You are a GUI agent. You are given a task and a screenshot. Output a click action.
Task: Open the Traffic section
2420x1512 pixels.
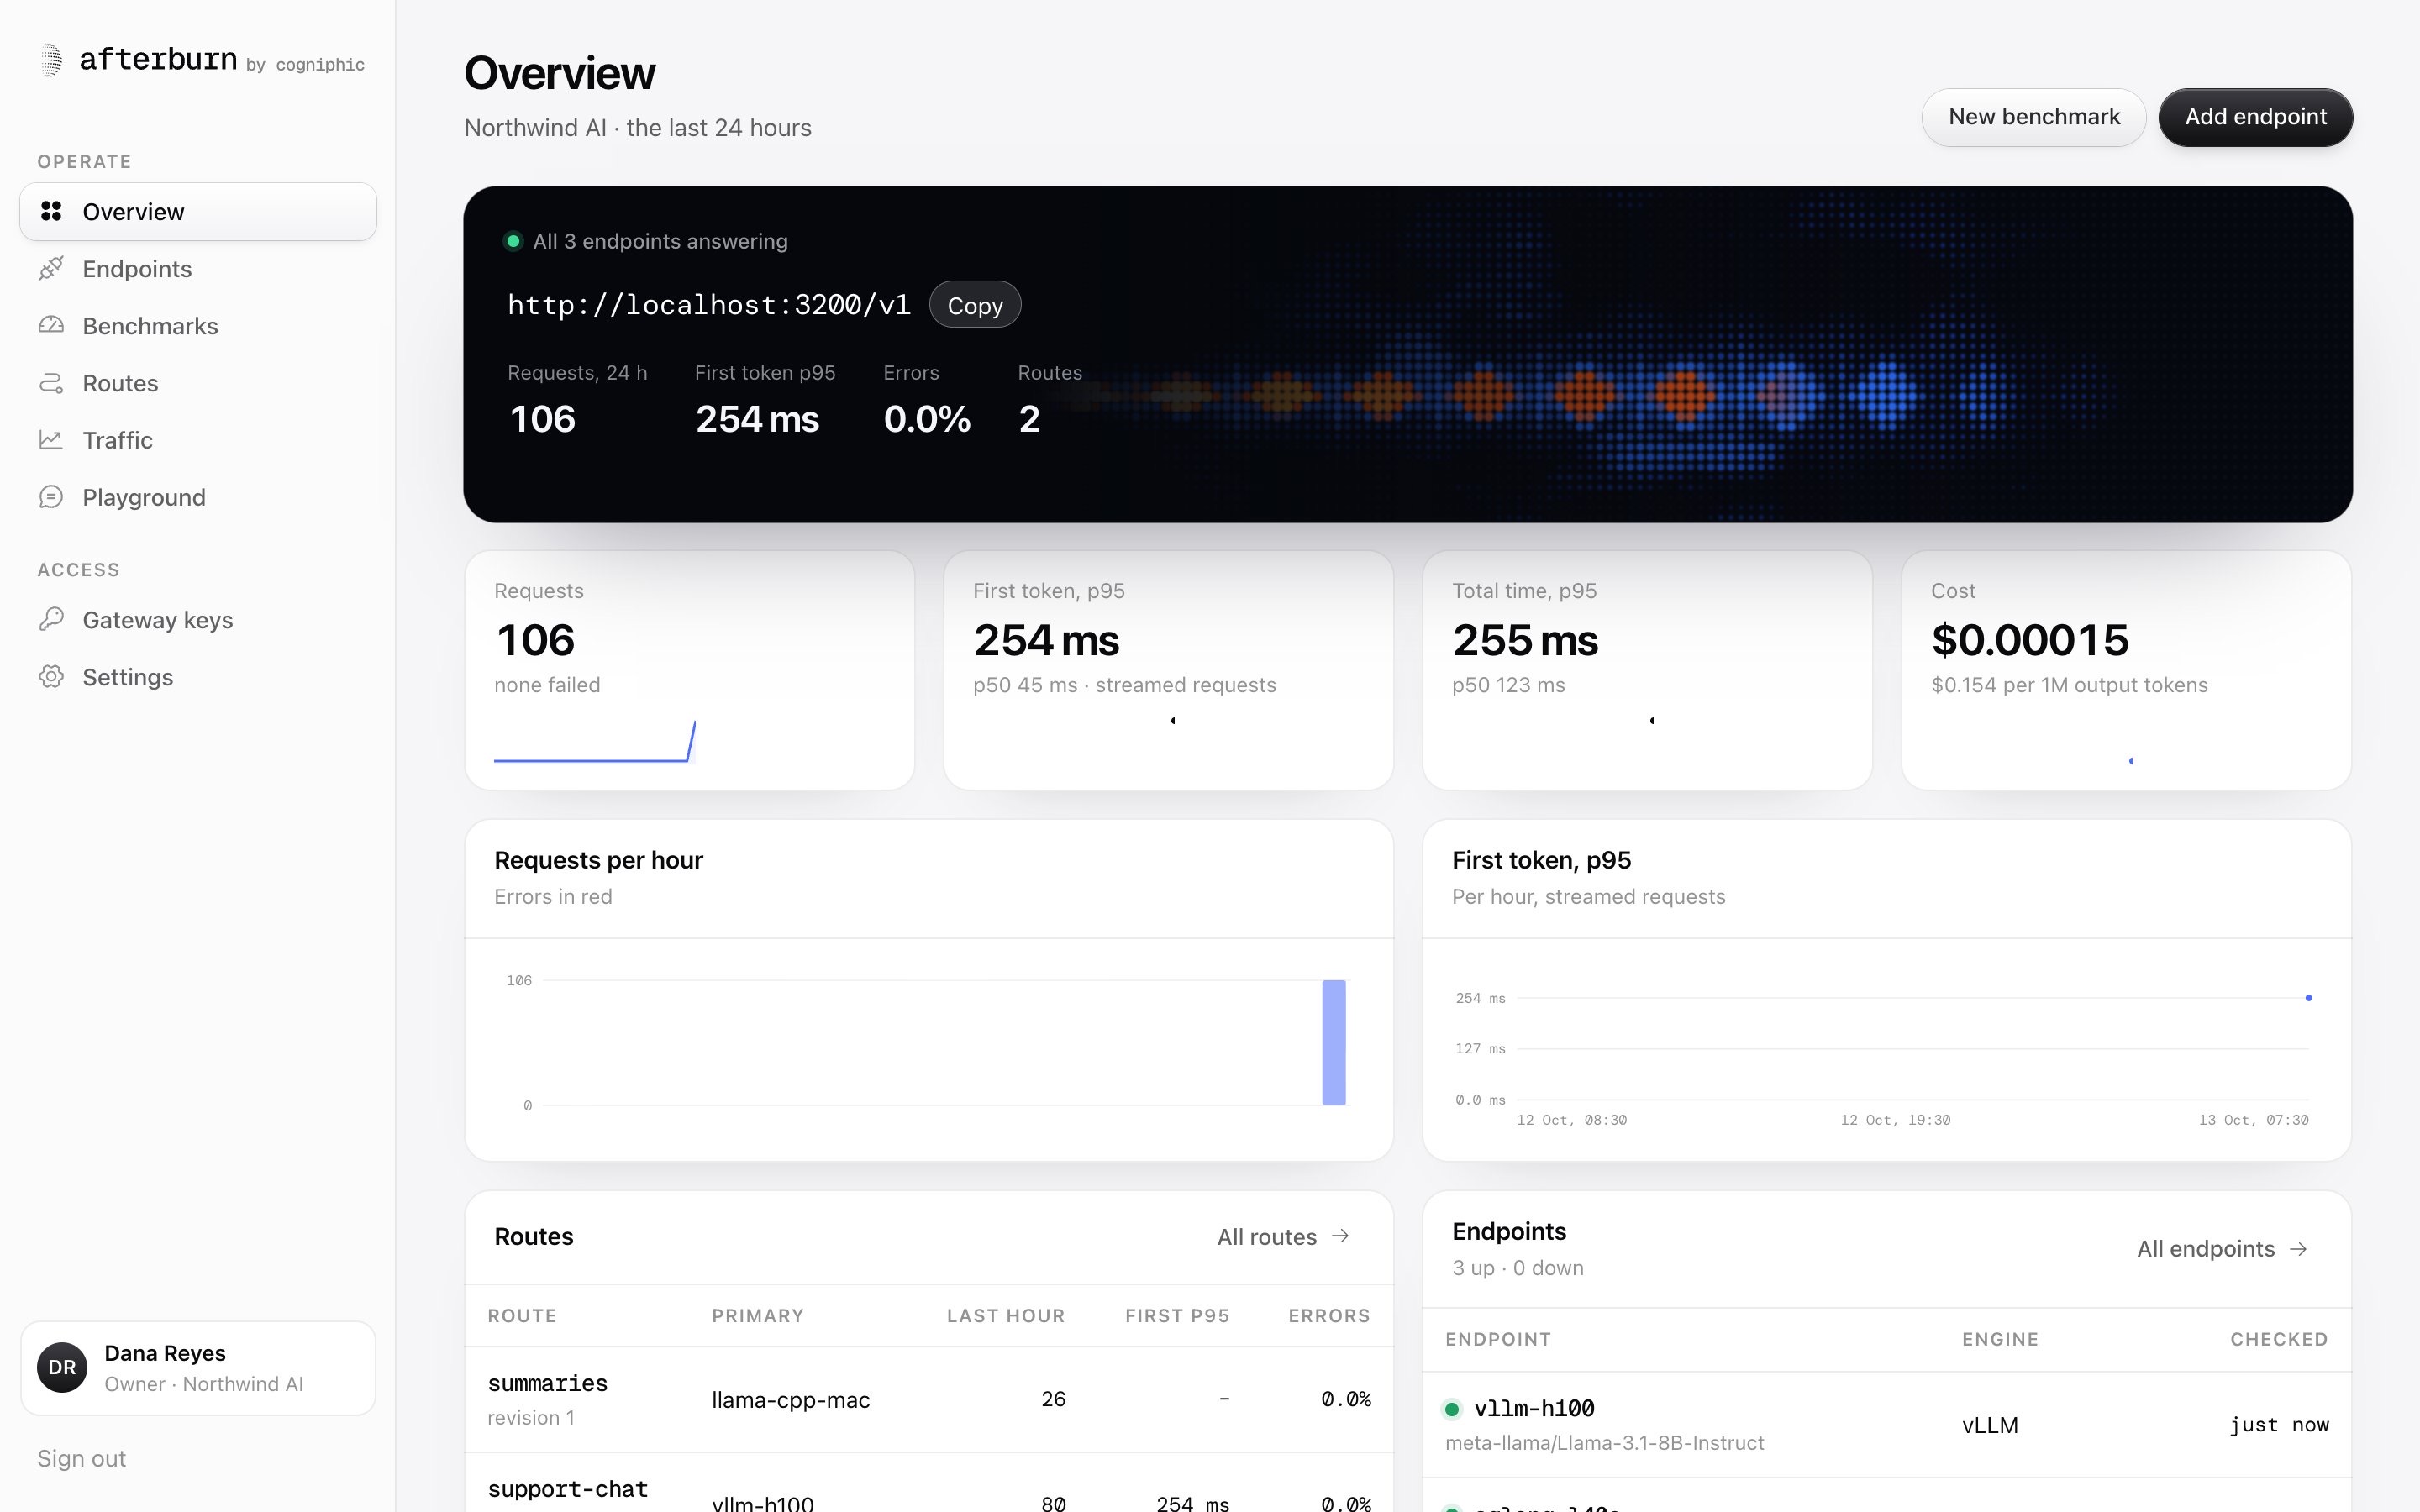[198, 440]
